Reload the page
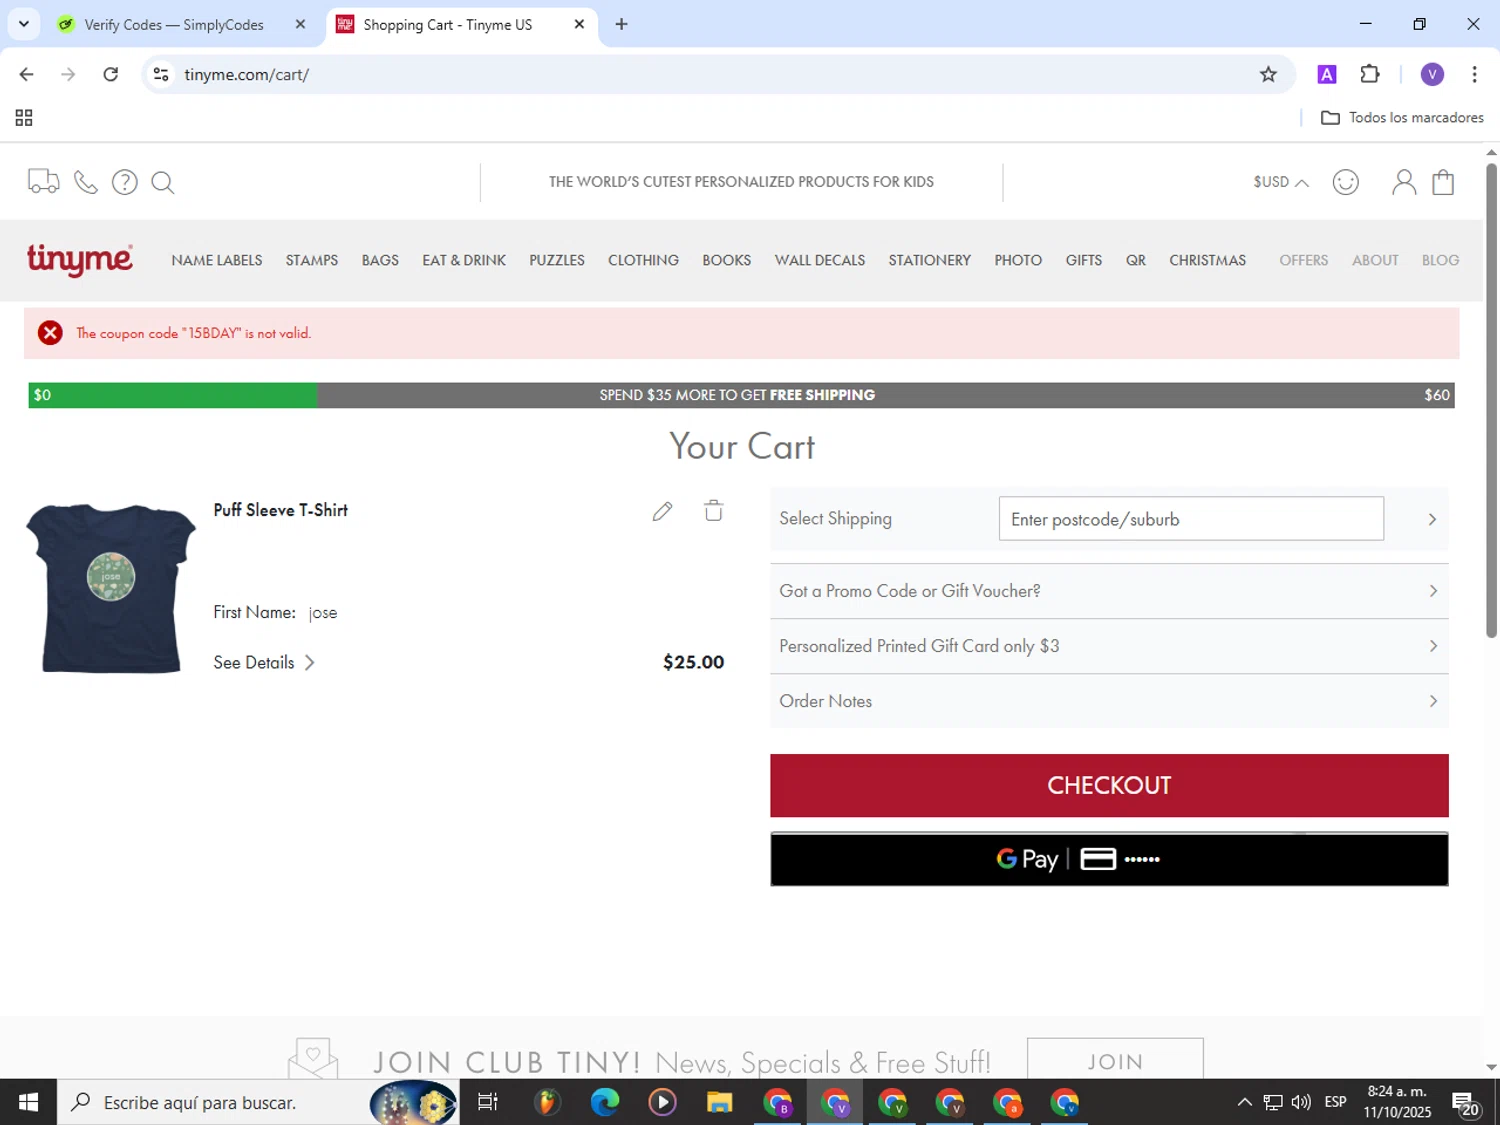Viewport: 1500px width, 1125px height. point(111,74)
